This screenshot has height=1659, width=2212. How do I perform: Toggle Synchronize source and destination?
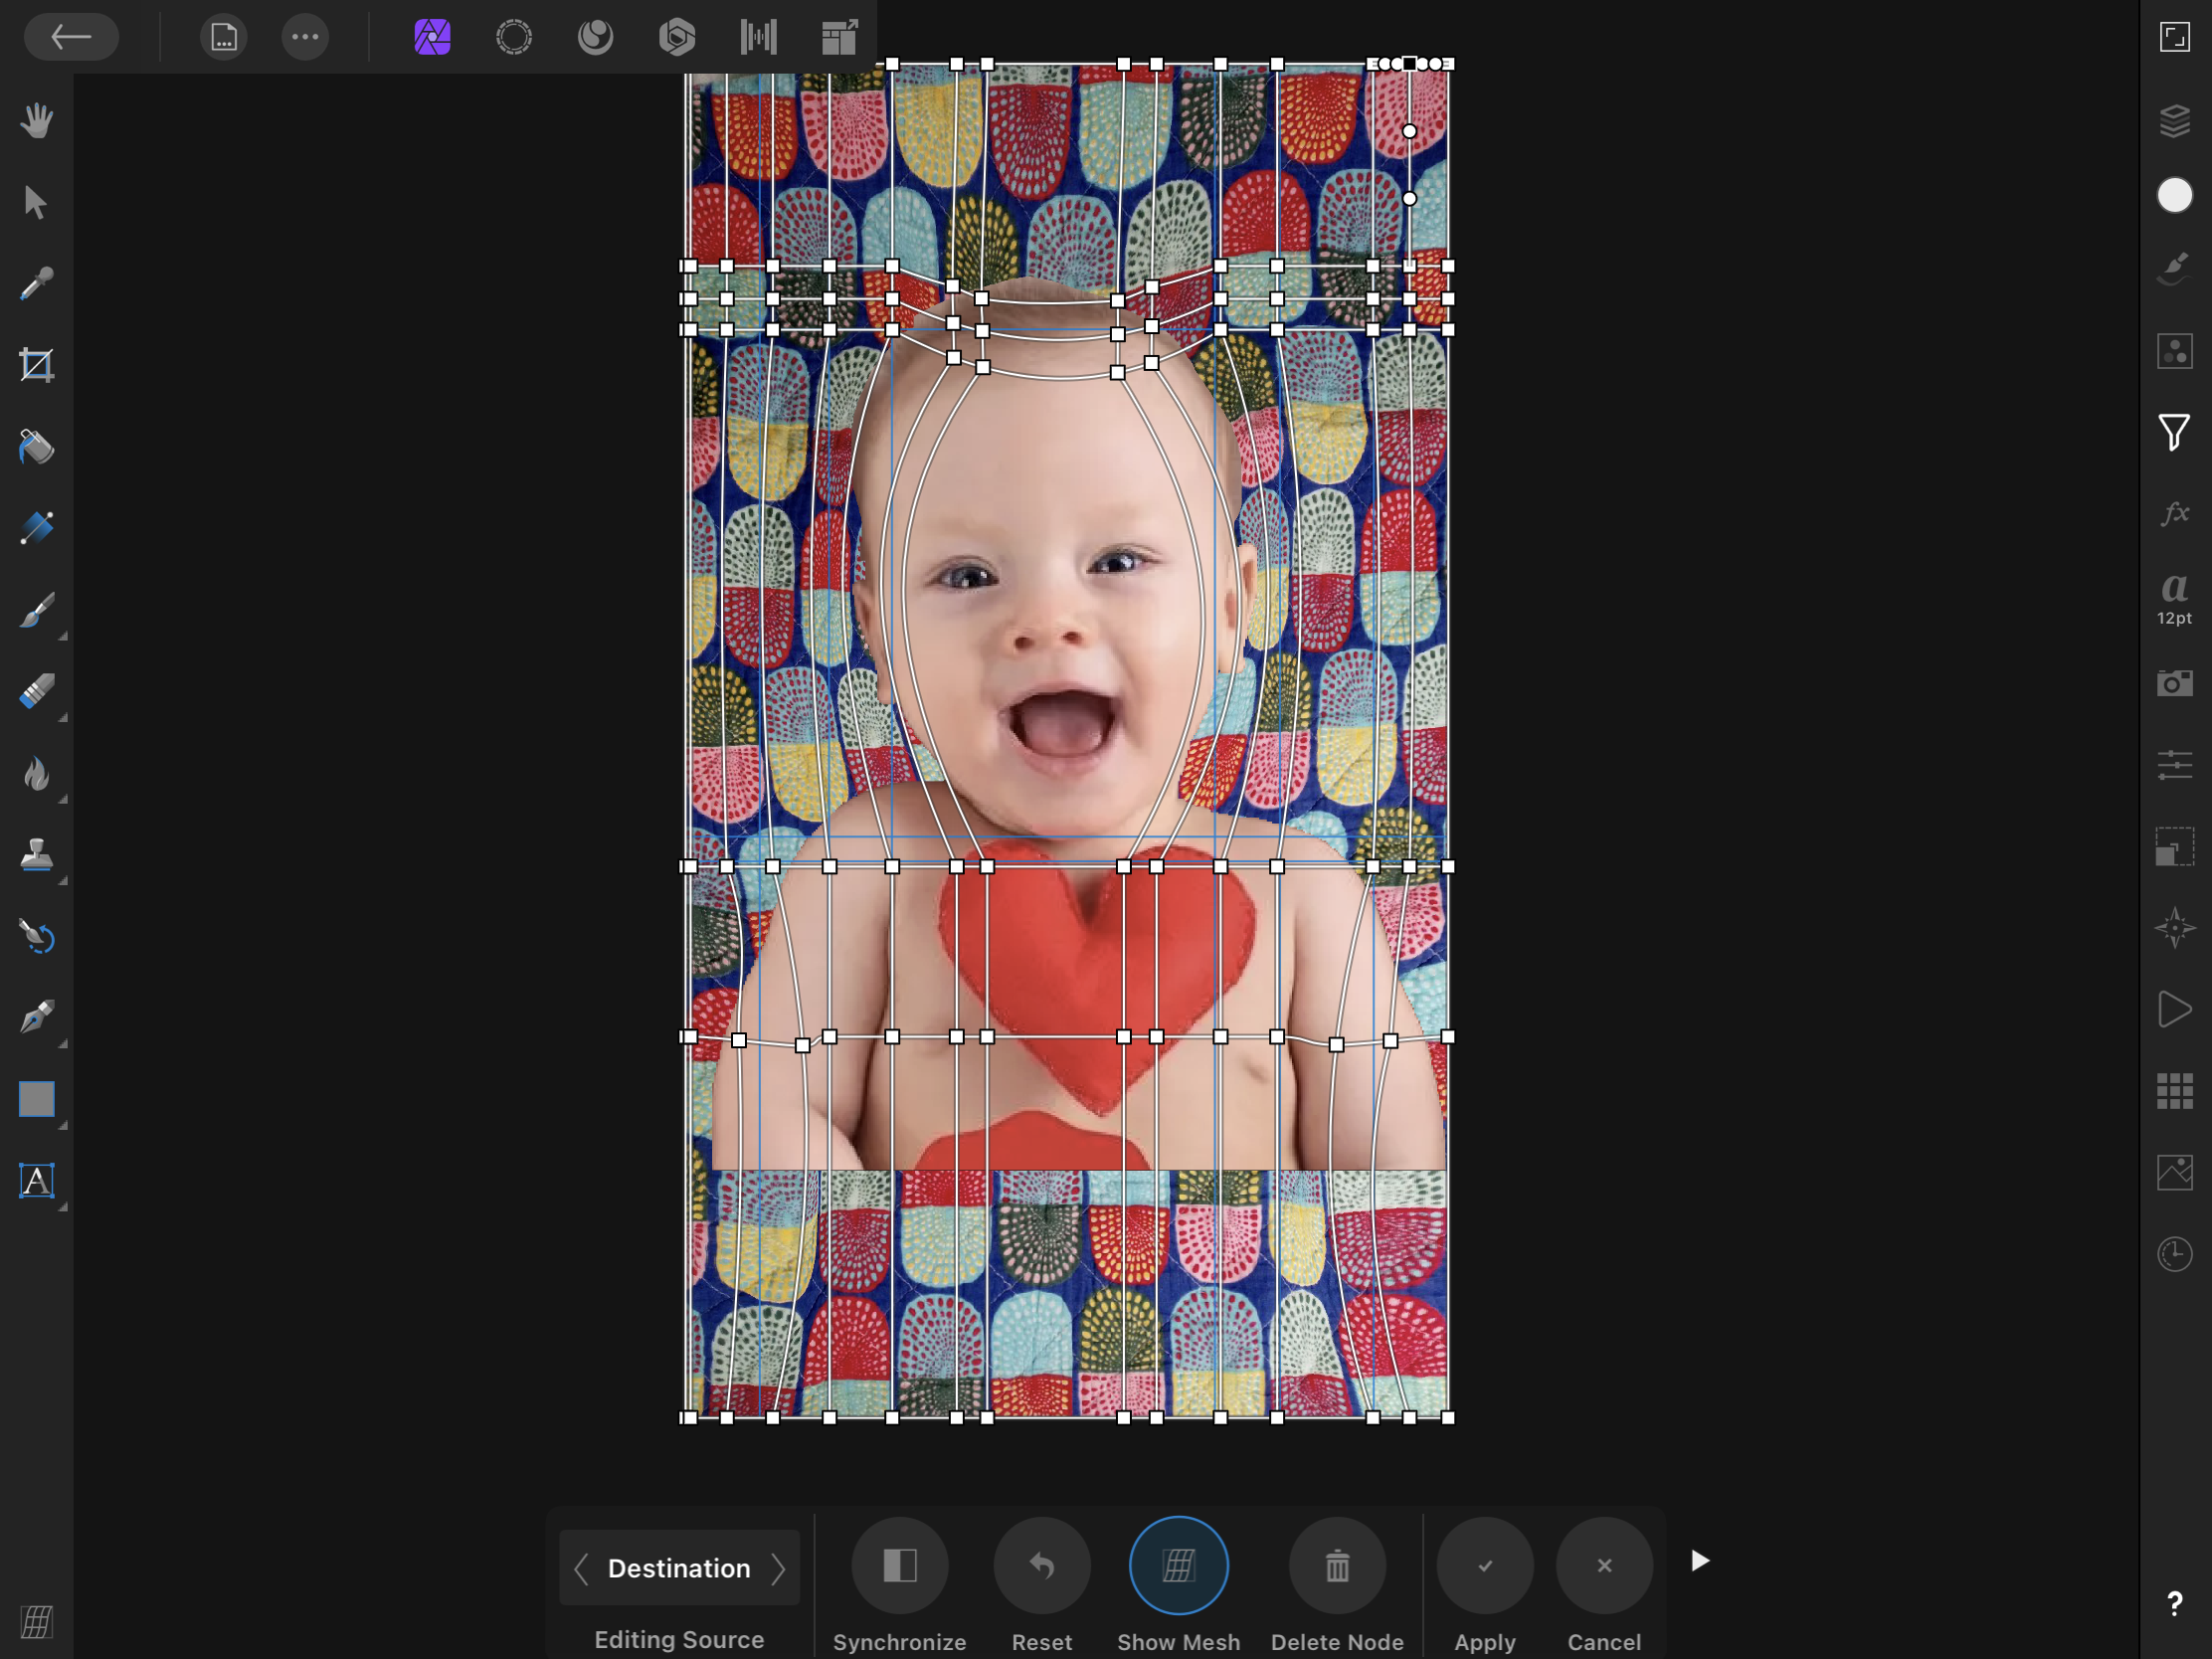pyautogui.click(x=899, y=1565)
